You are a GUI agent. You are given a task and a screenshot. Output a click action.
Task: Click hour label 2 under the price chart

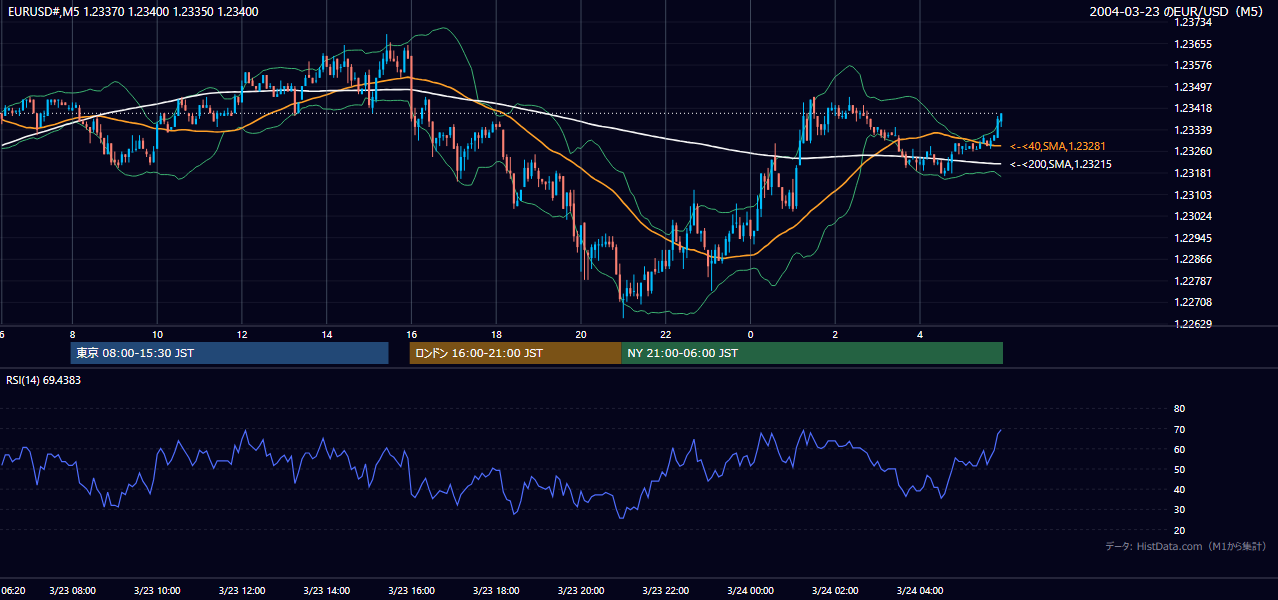click(x=835, y=334)
